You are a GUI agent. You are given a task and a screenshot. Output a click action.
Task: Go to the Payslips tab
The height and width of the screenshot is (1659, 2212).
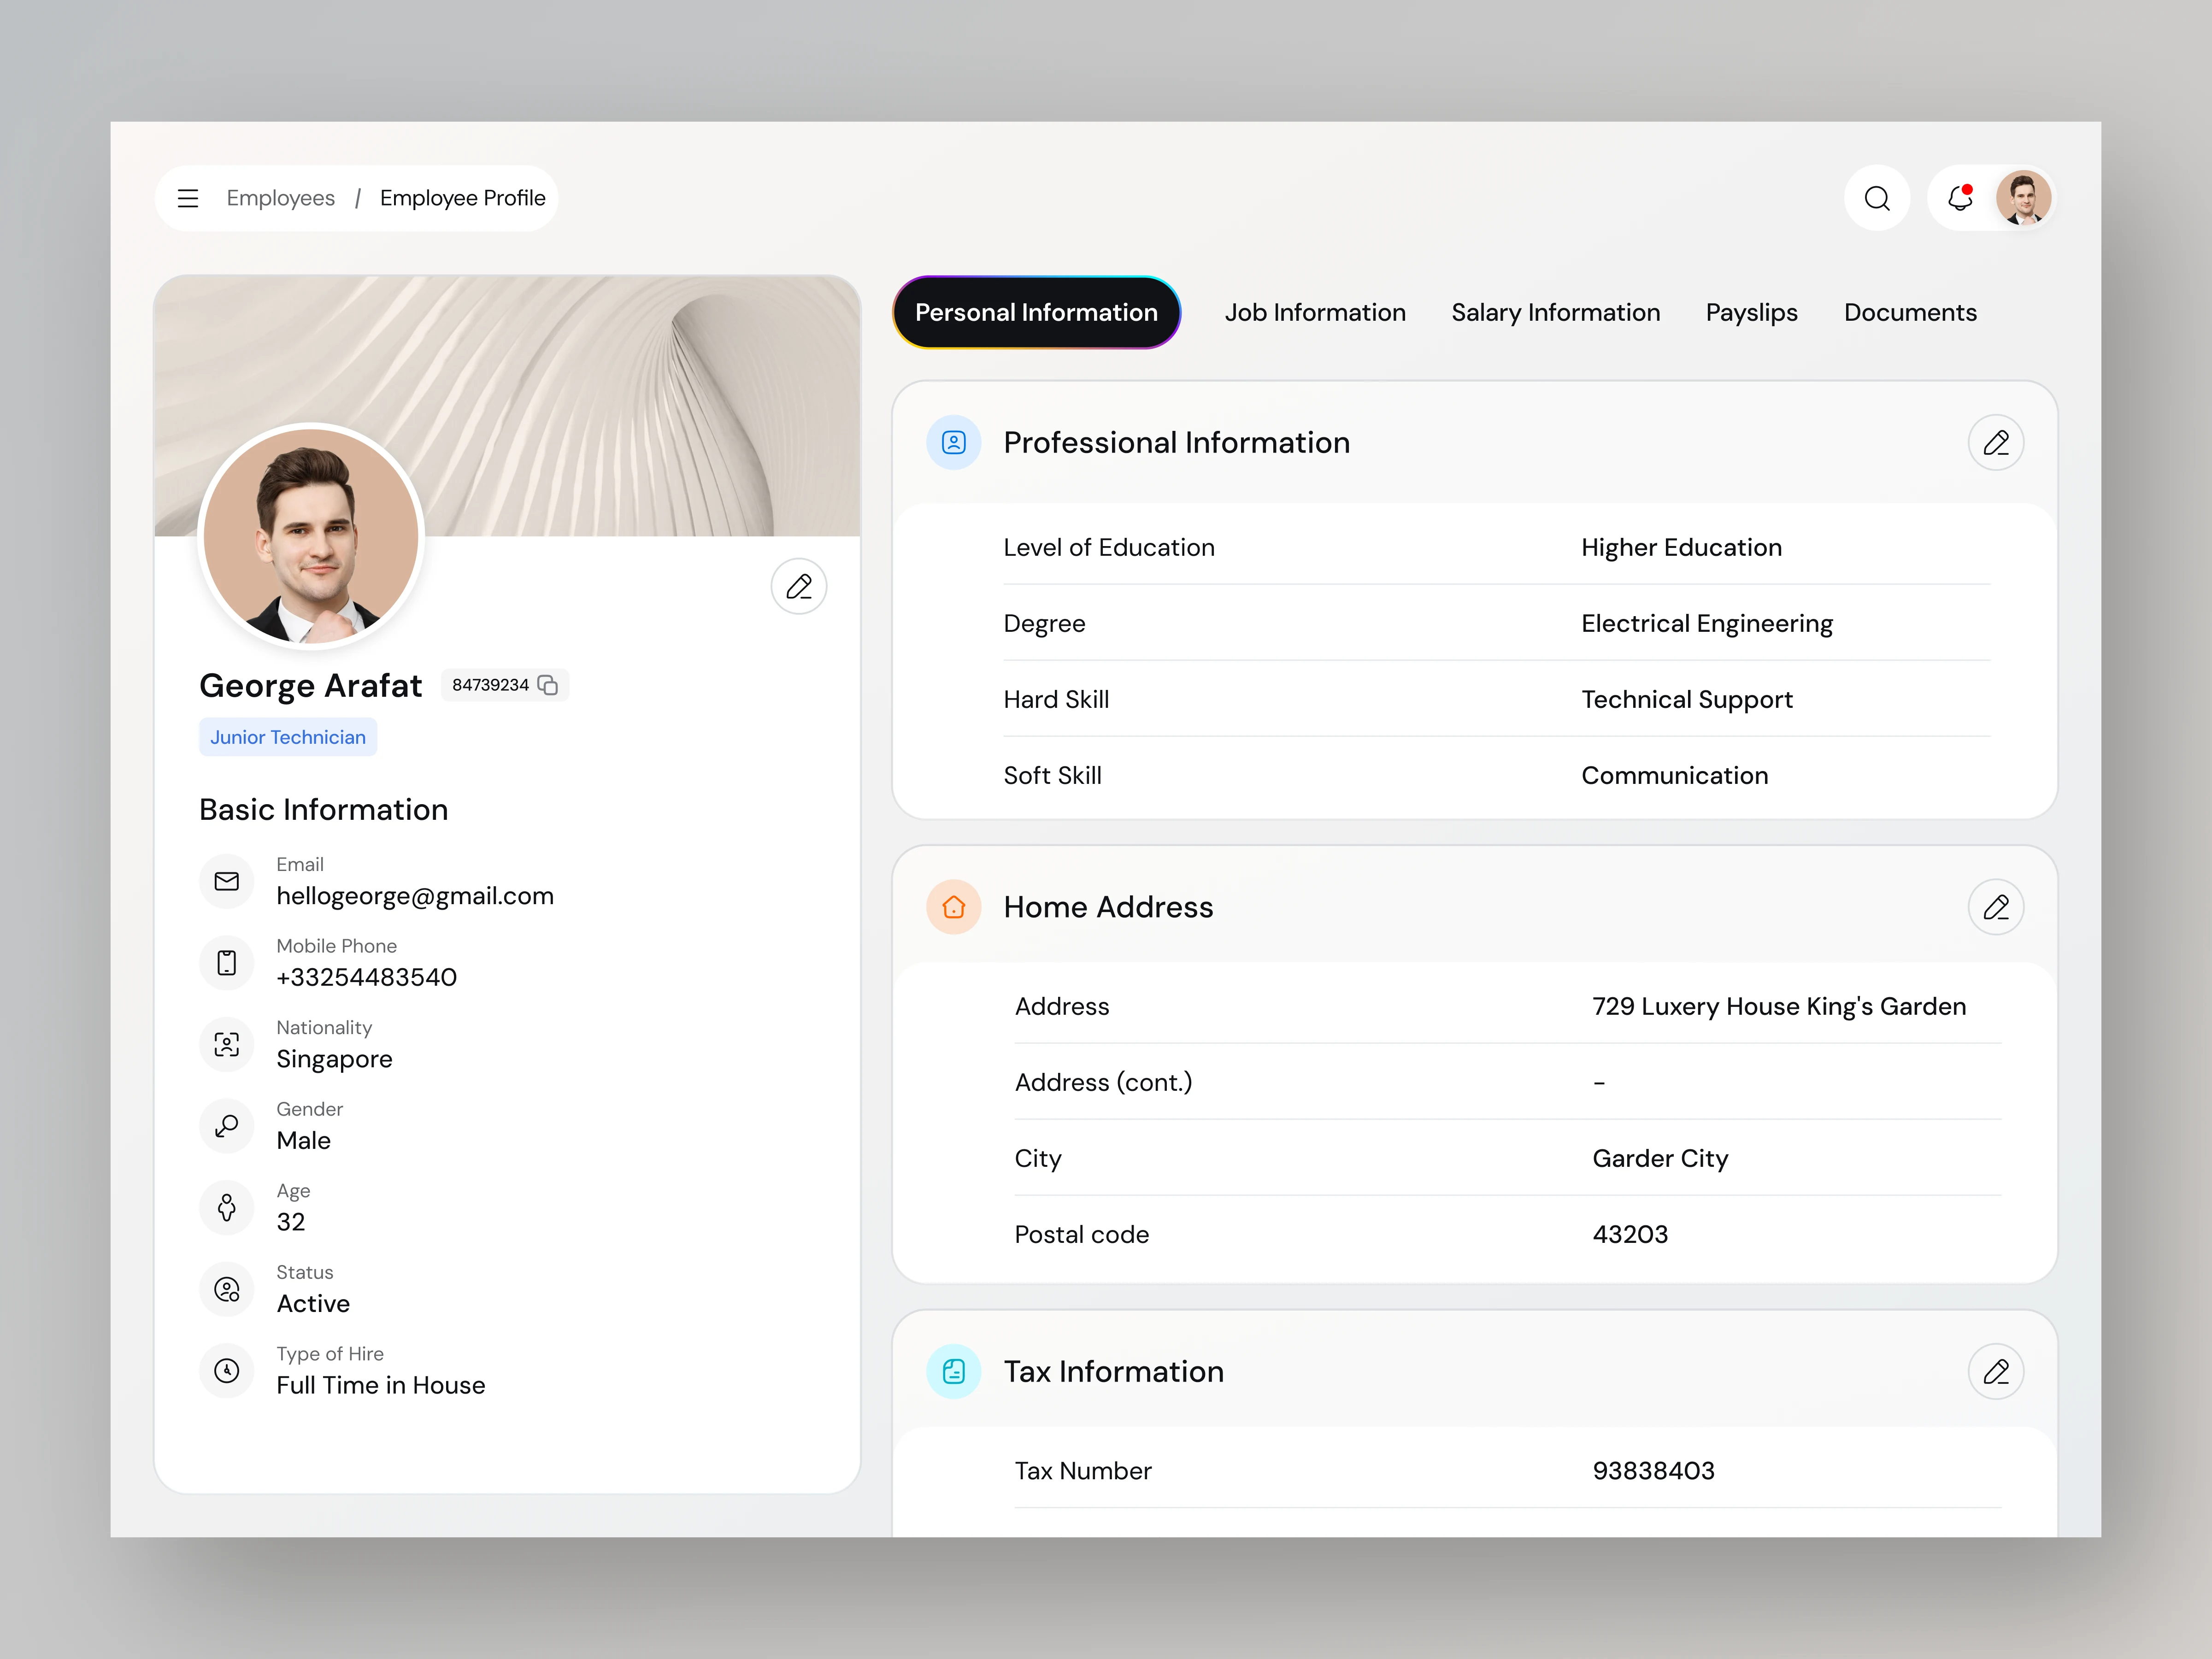pos(1751,312)
